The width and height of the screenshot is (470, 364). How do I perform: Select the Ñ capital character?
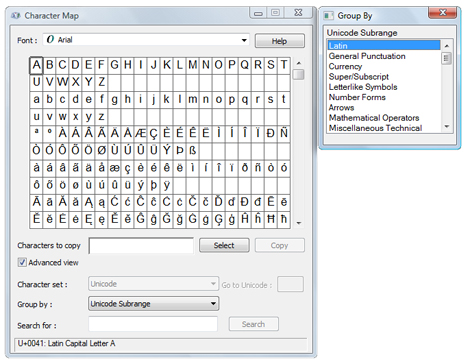(284, 133)
